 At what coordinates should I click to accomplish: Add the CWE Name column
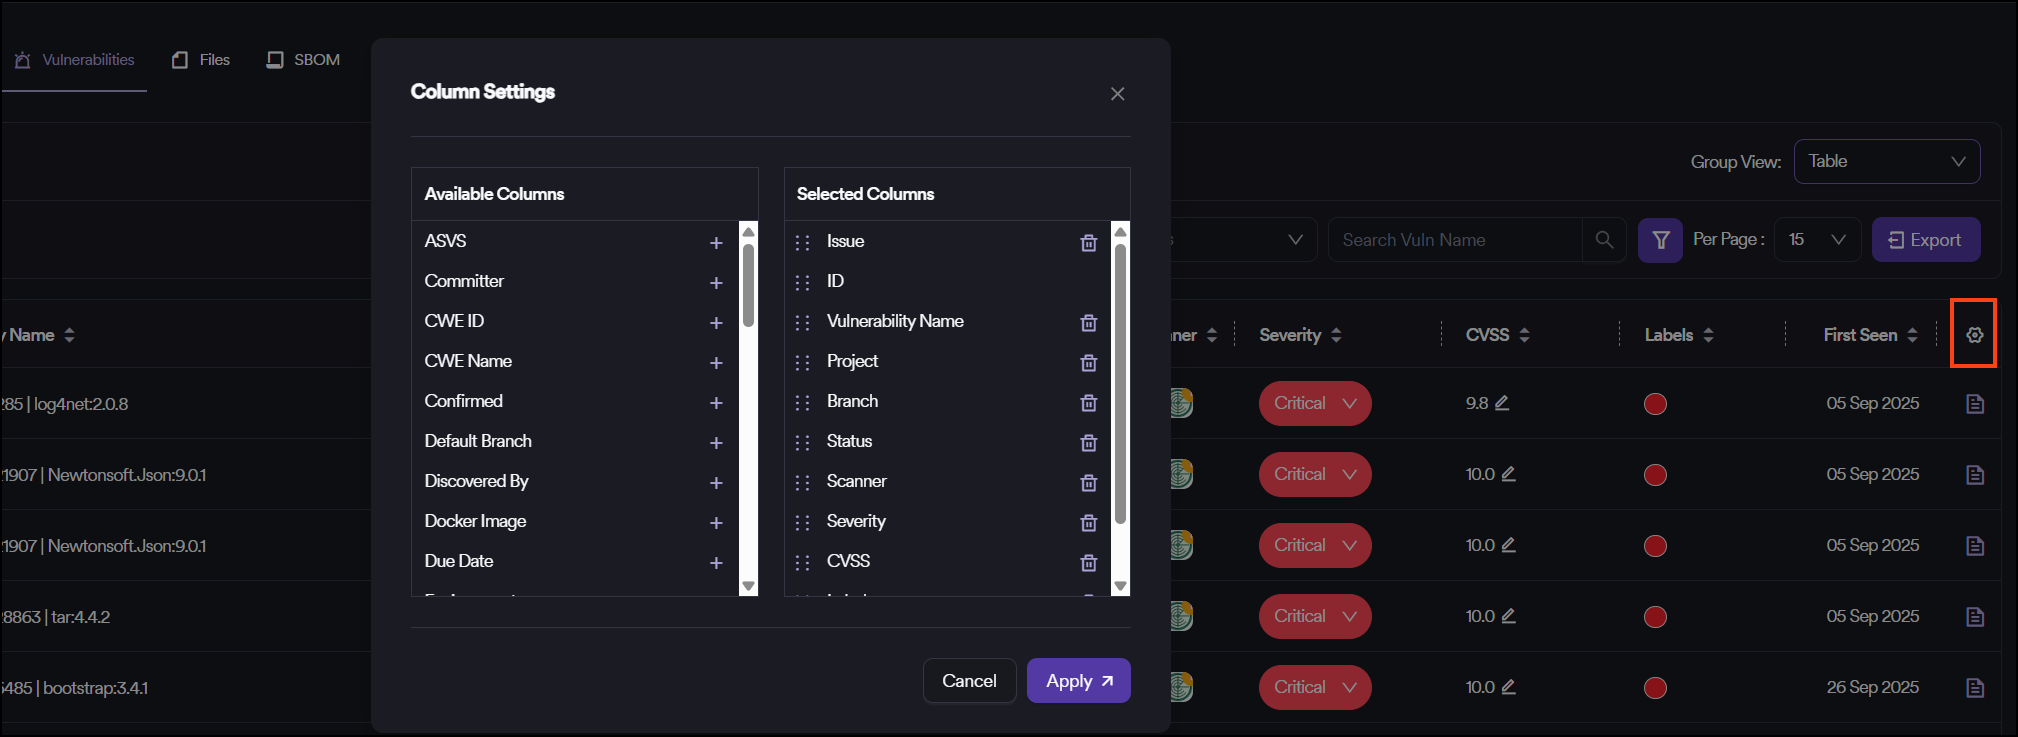pyautogui.click(x=716, y=363)
